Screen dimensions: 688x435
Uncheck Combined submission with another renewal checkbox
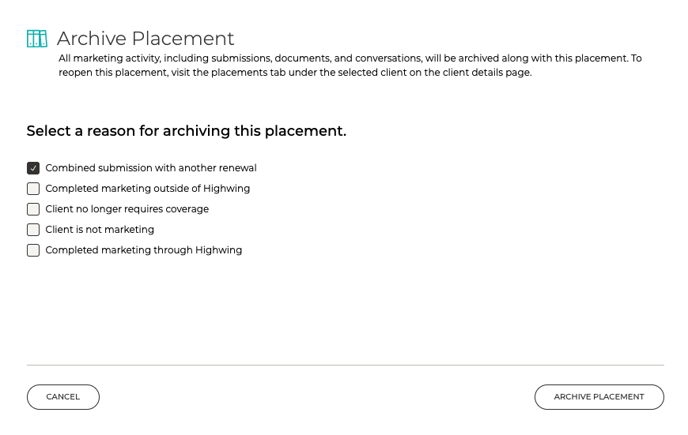[x=33, y=168]
